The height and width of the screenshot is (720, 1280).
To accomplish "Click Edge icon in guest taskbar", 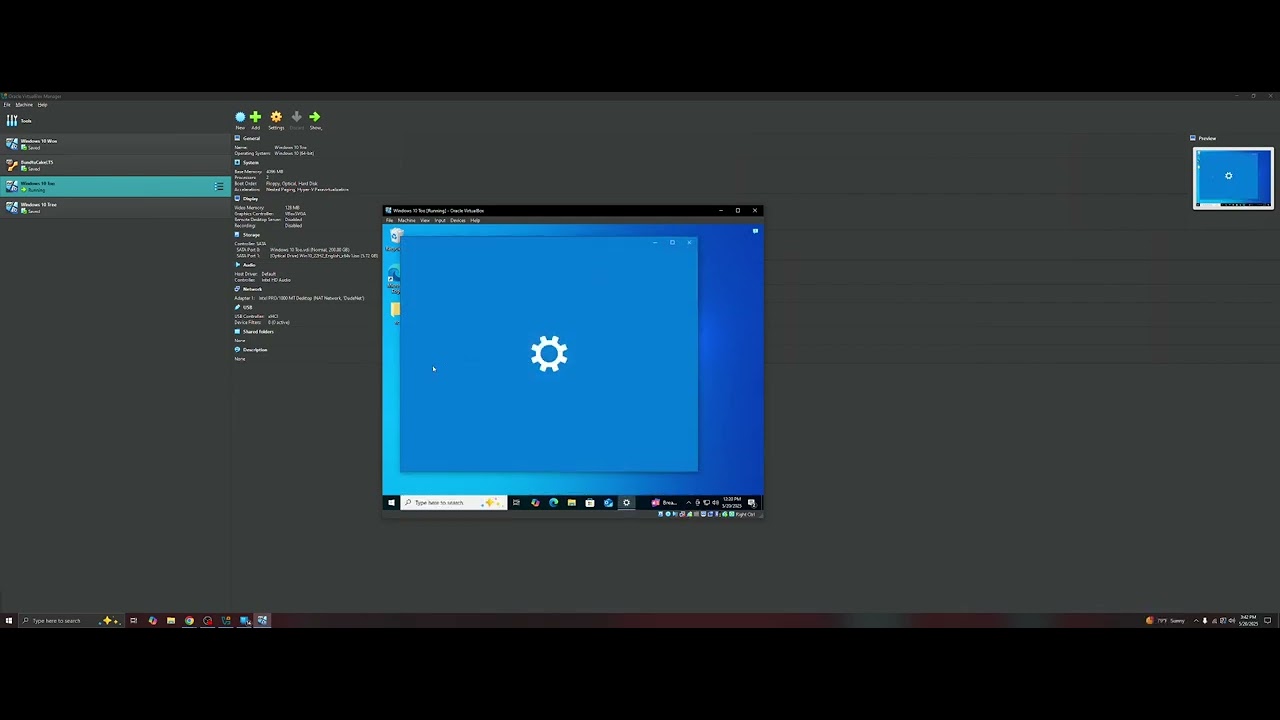I will coord(554,503).
